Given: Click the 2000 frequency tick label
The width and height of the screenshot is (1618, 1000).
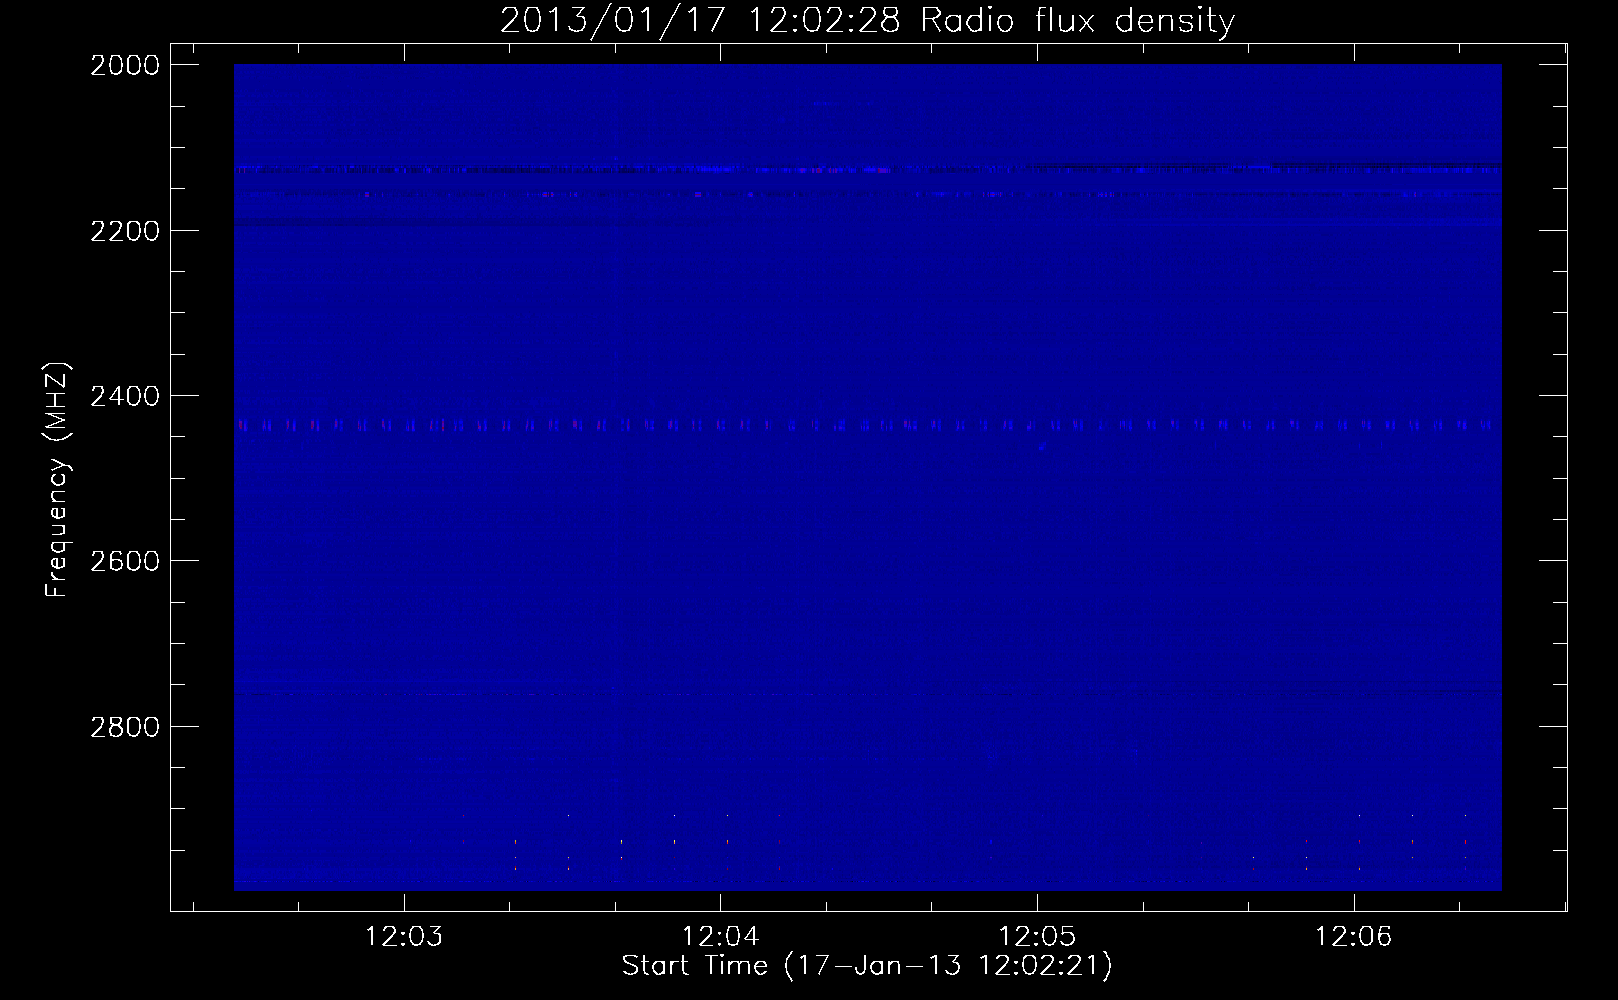Looking at the screenshot, I should click(x=125, y=65).
